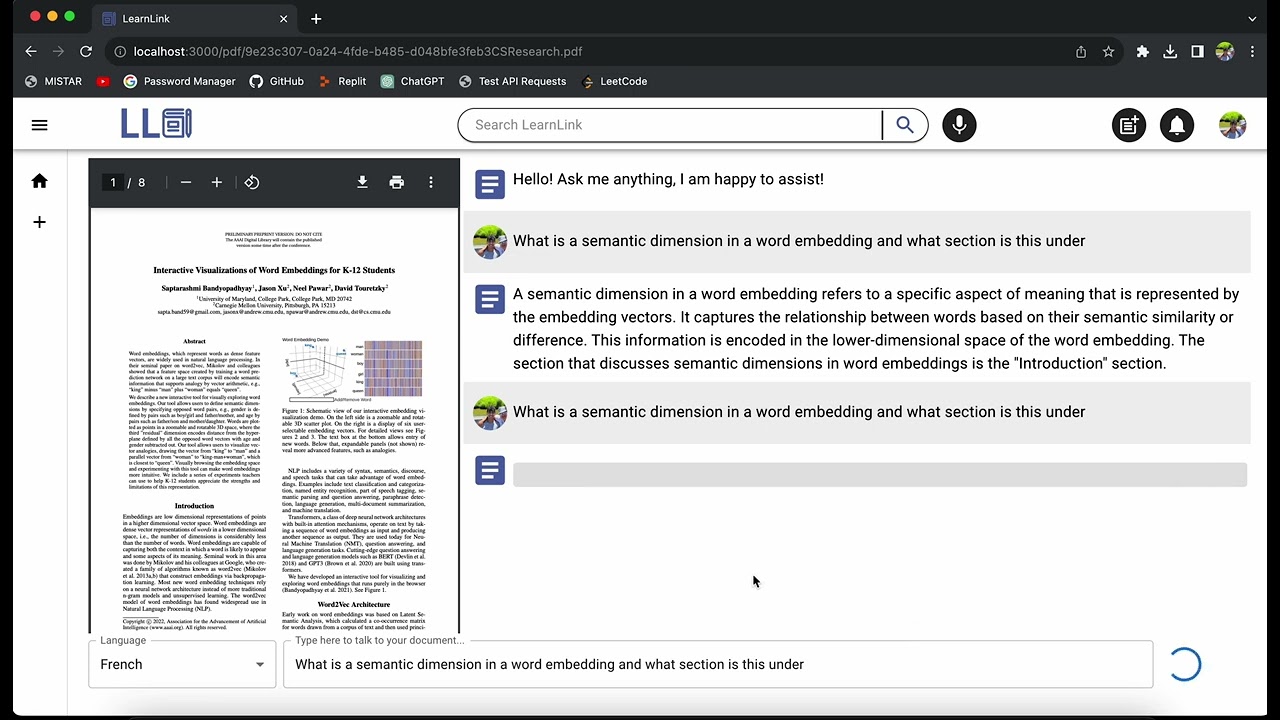Activate the microphone voice search

point(959,125)
